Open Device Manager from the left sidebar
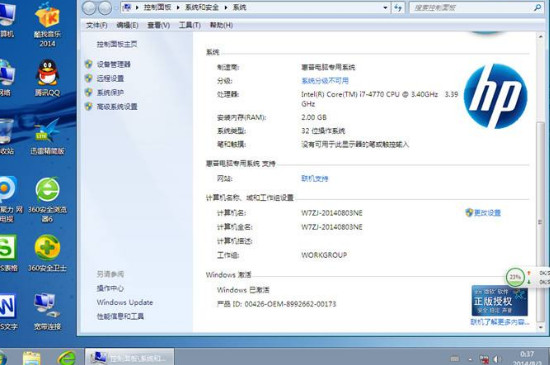Viewport: 550px width, 365px height. coord(113,64)
